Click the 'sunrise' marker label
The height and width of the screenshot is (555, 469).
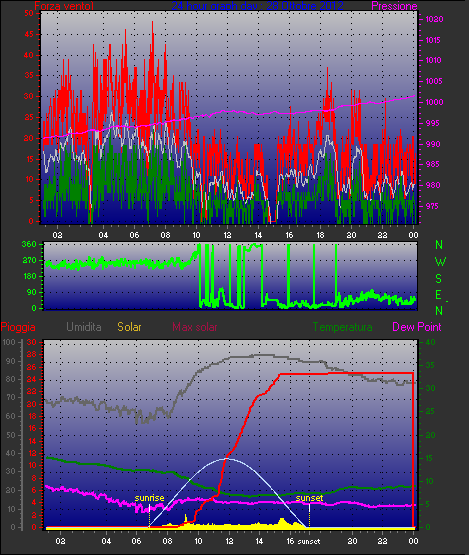pyautogui.click(x=149, y=498)
